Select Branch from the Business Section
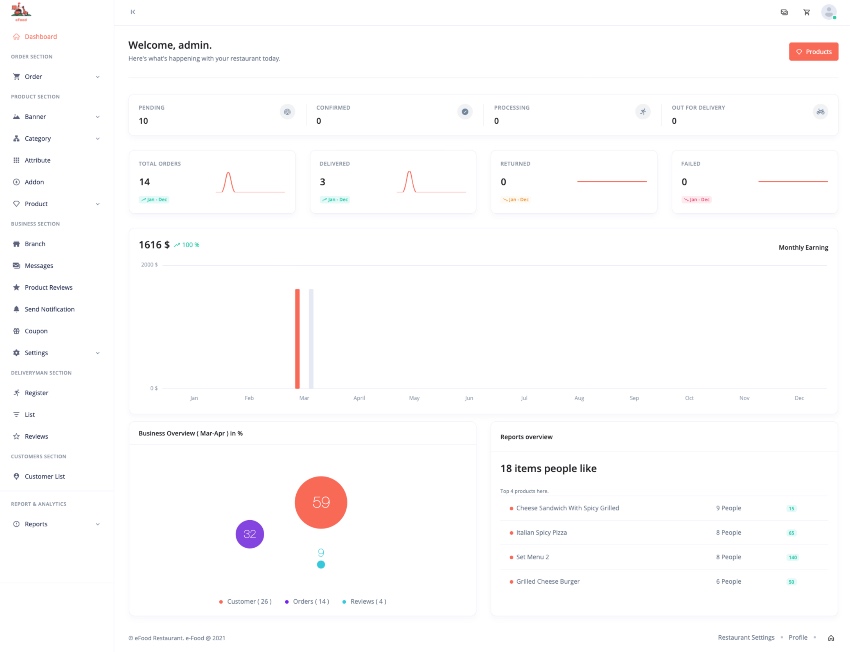This screenshot has width=850, height=652. 35,243
